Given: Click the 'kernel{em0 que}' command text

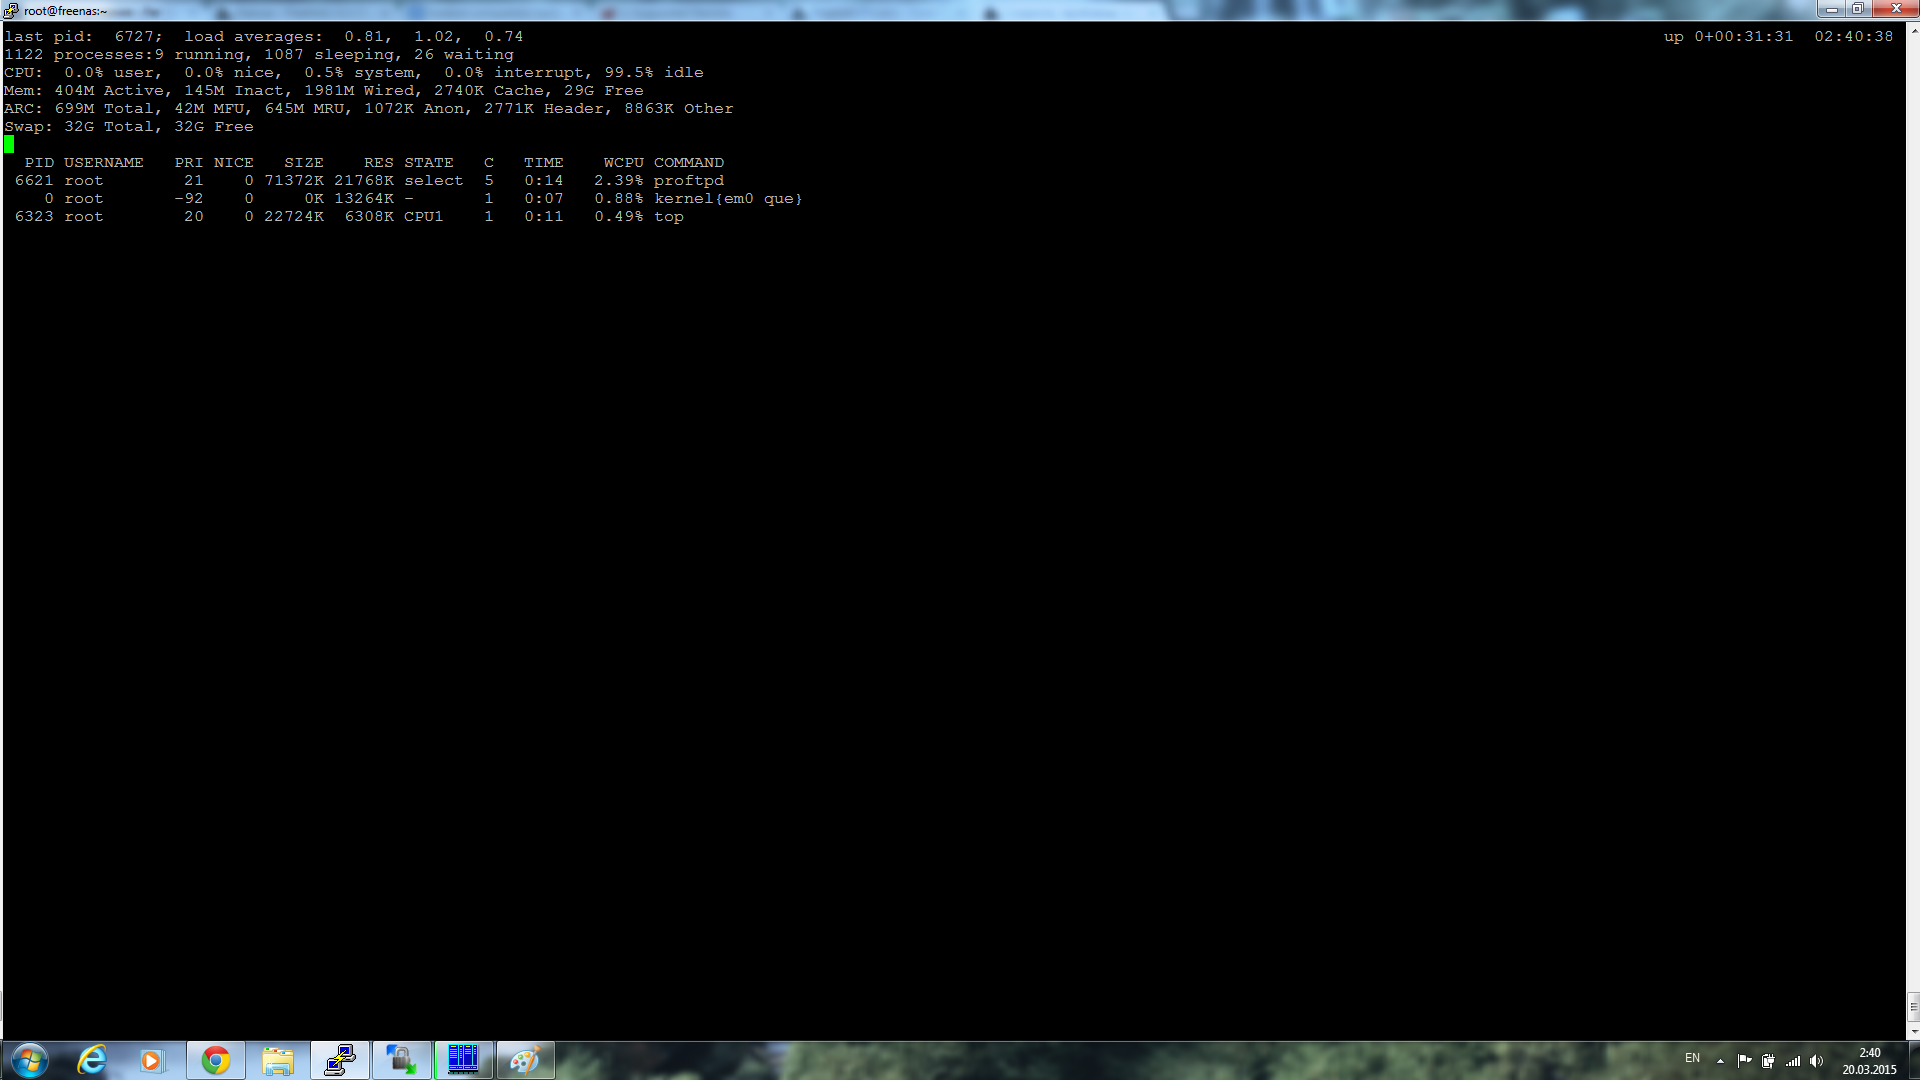Looking at the screenshot, I should [x=728, y=199].
